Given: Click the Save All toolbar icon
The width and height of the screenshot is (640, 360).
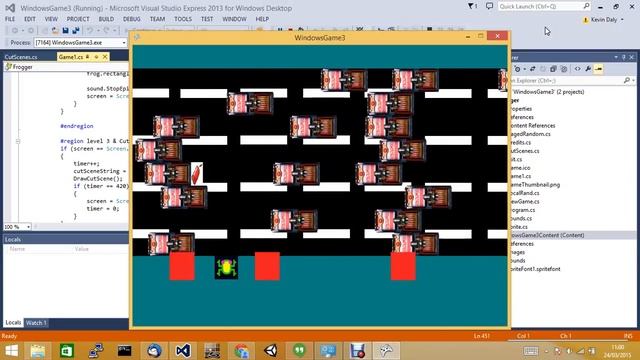Looking at the screenshot, I should 76,31.
